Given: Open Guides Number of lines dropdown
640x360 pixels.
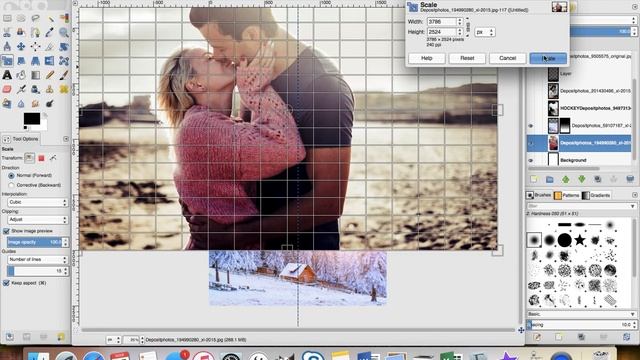Looking at the screenshot, I should 38,260.
